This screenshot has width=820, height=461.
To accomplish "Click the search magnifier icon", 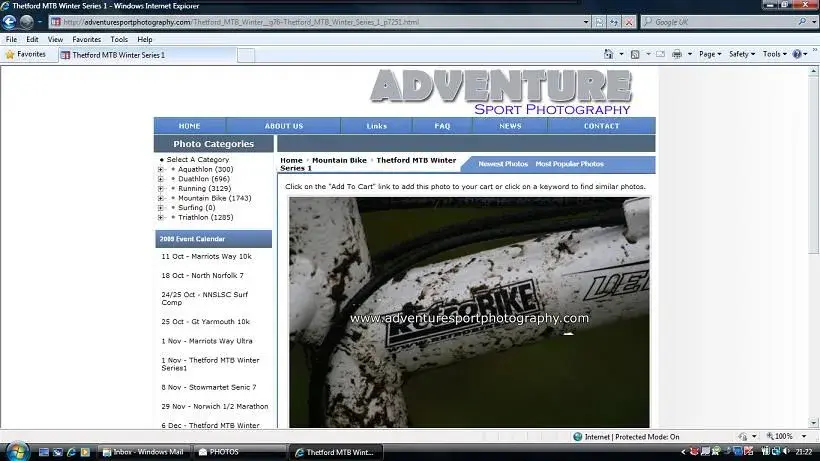I will [x=802, y=22].
